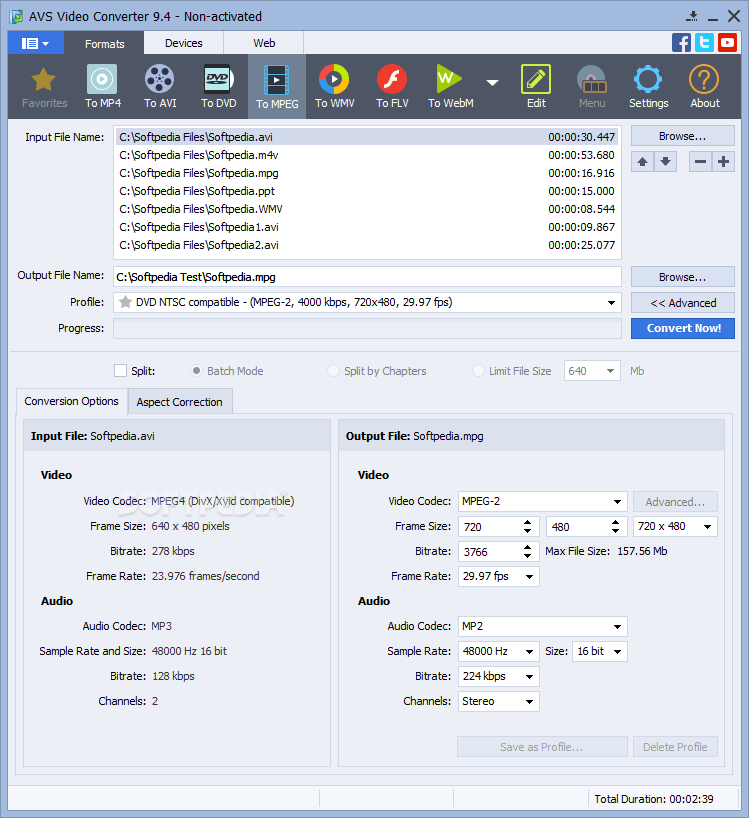The height and width of the screenshot is (818, 749).
Task: Open the 720 x 480 preset dropdown
Action: [x=675, y=526]
